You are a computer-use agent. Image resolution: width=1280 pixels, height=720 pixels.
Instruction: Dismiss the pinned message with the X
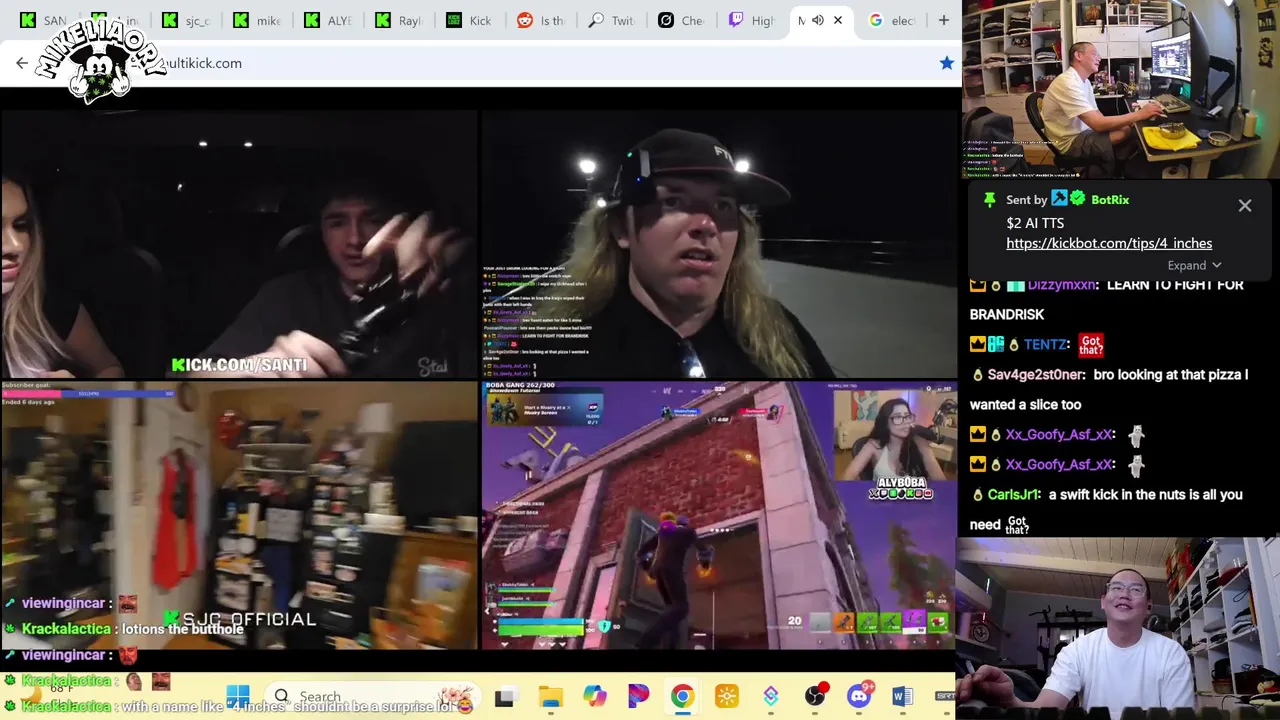point(1245,205)
